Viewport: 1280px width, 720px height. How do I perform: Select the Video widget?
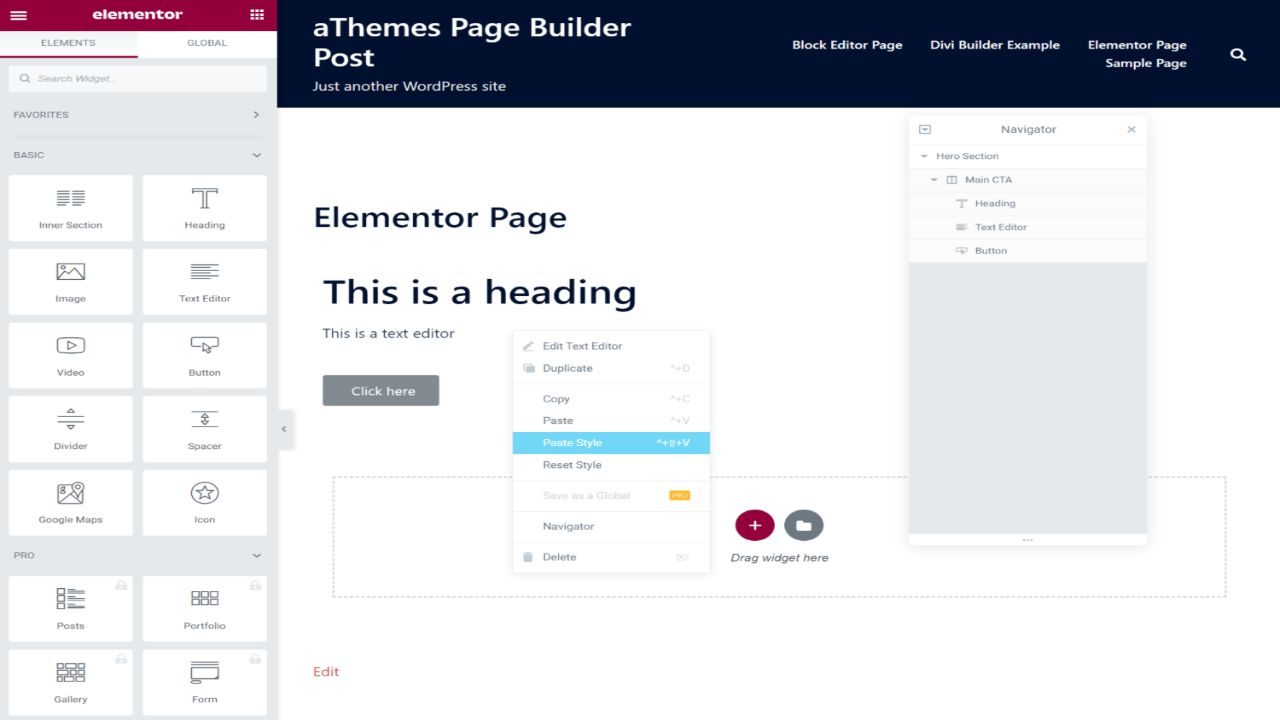pos(71,355)
